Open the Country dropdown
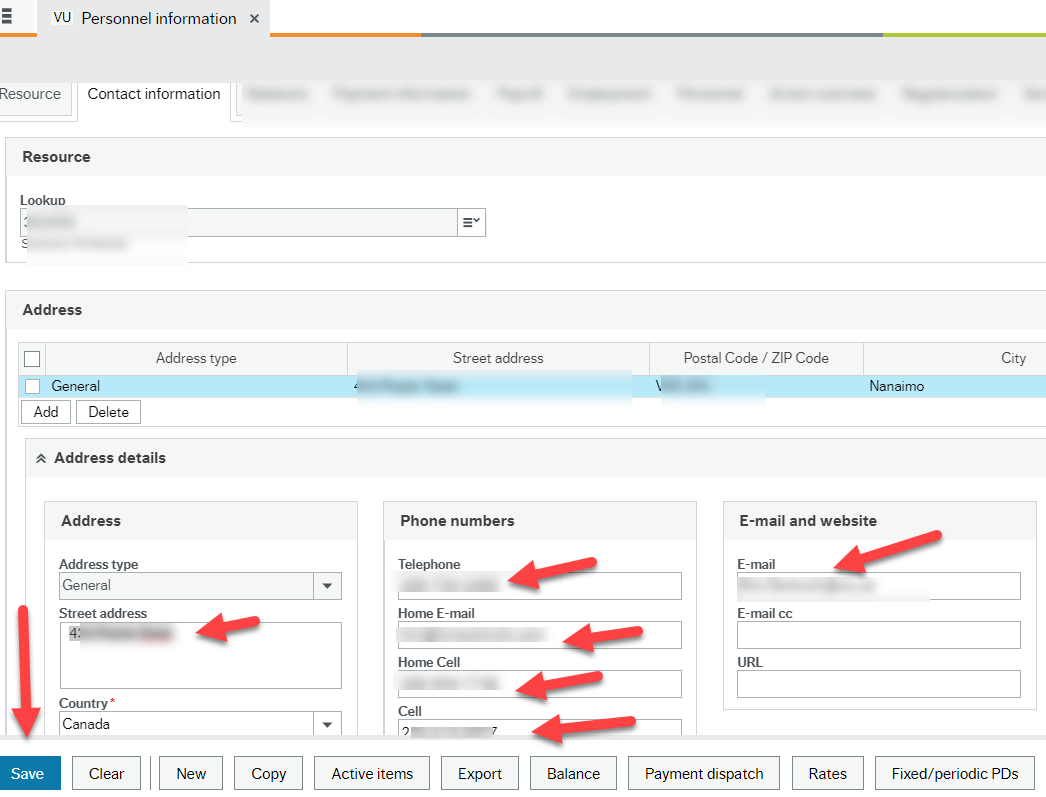Viewport: 1046px width, 797px height. click(x=327, y=723)
